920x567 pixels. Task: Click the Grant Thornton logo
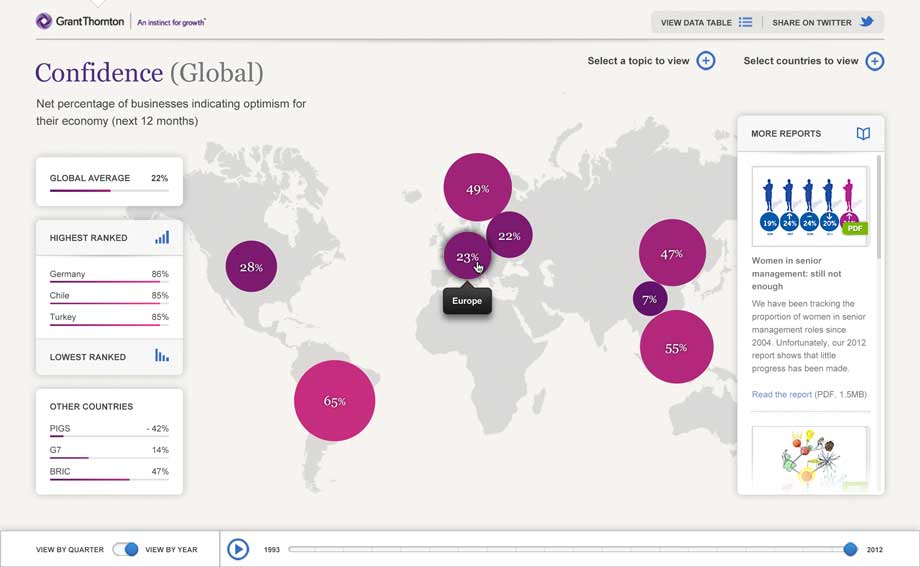tap(80, 21)
